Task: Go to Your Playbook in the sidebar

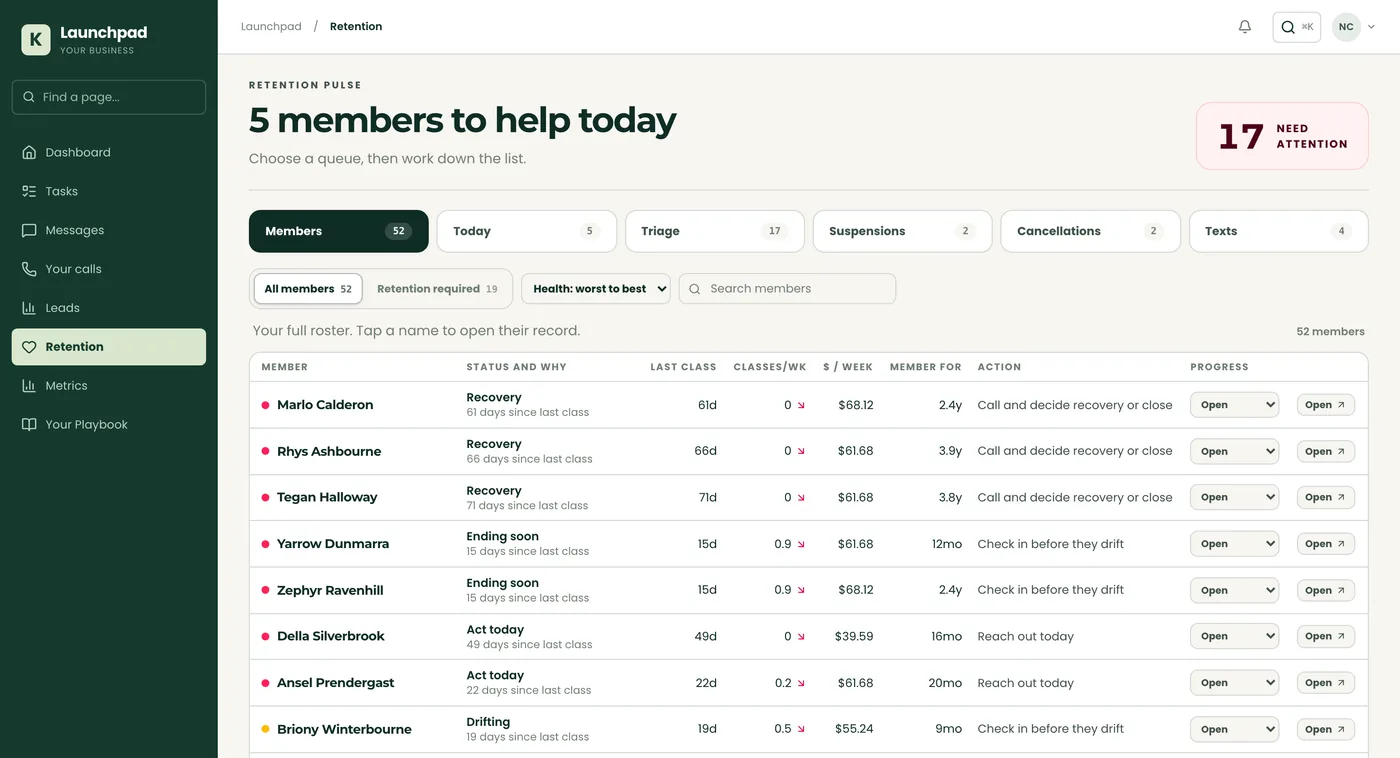Action: [109, 424]
